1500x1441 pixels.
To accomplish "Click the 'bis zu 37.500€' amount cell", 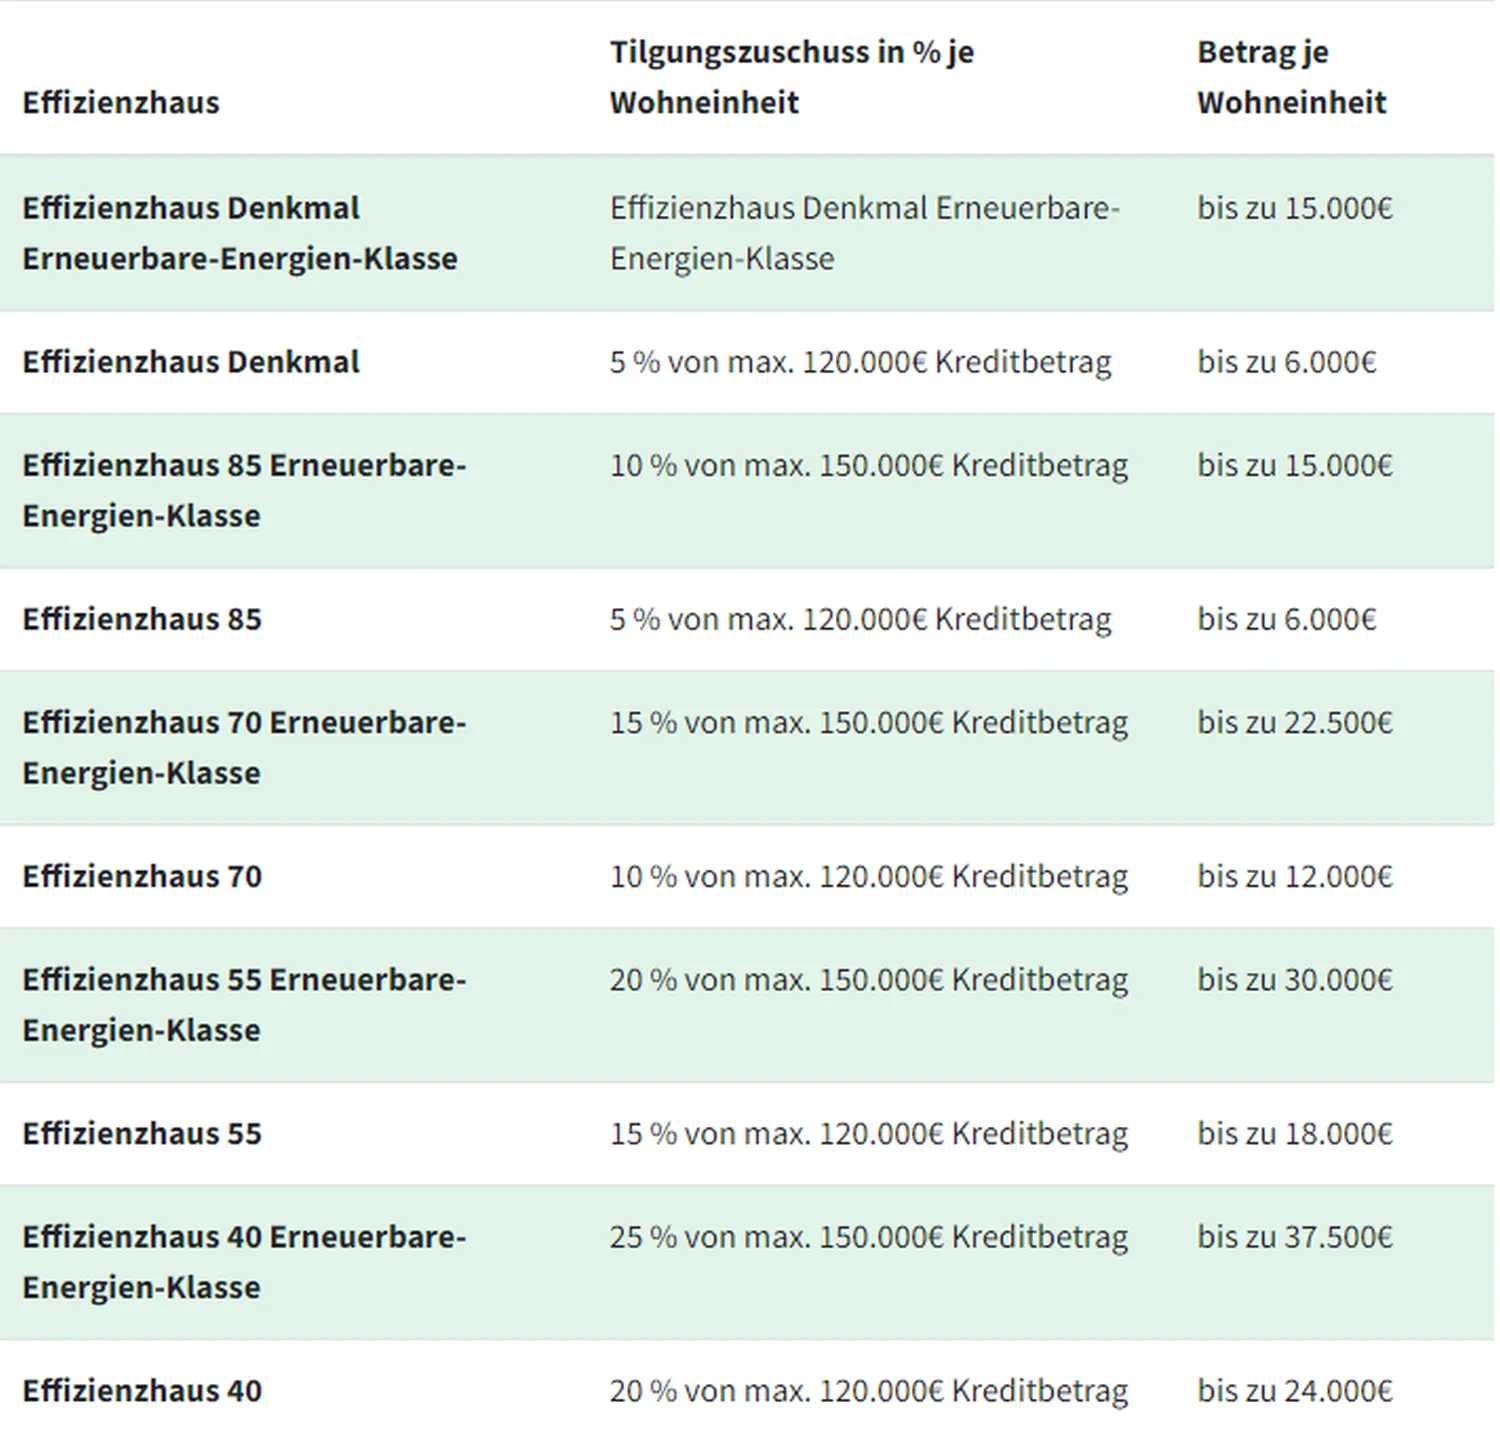I will pyautogui.click(x=1295, y=1237).
